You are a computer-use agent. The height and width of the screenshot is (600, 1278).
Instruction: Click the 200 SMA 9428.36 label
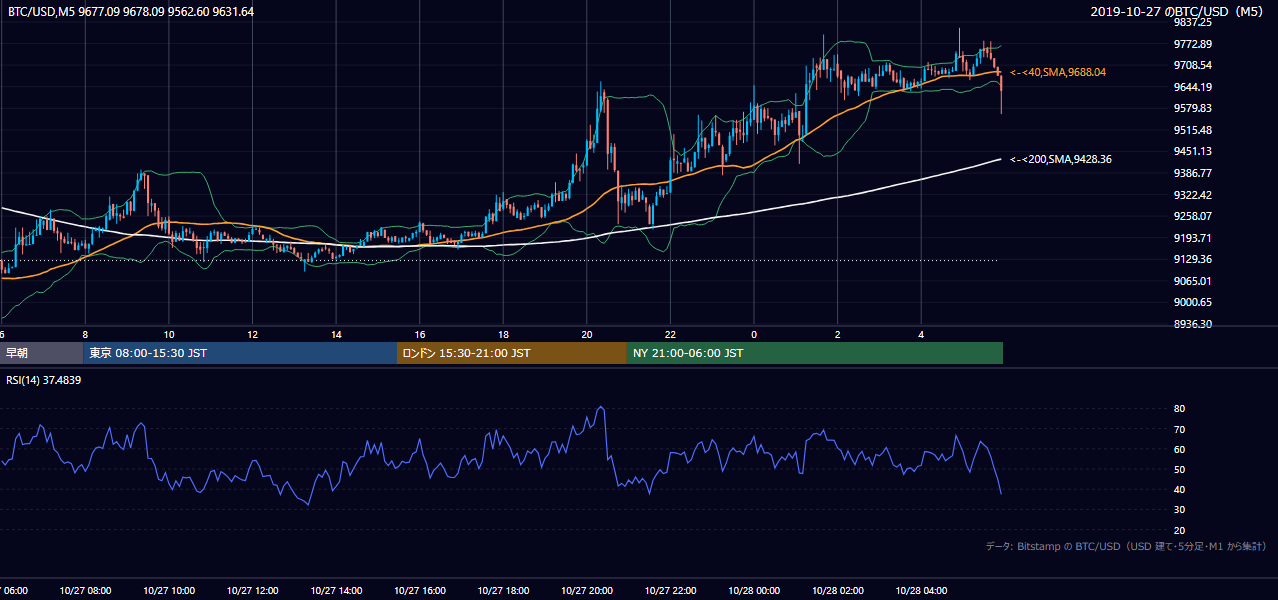1061,159
